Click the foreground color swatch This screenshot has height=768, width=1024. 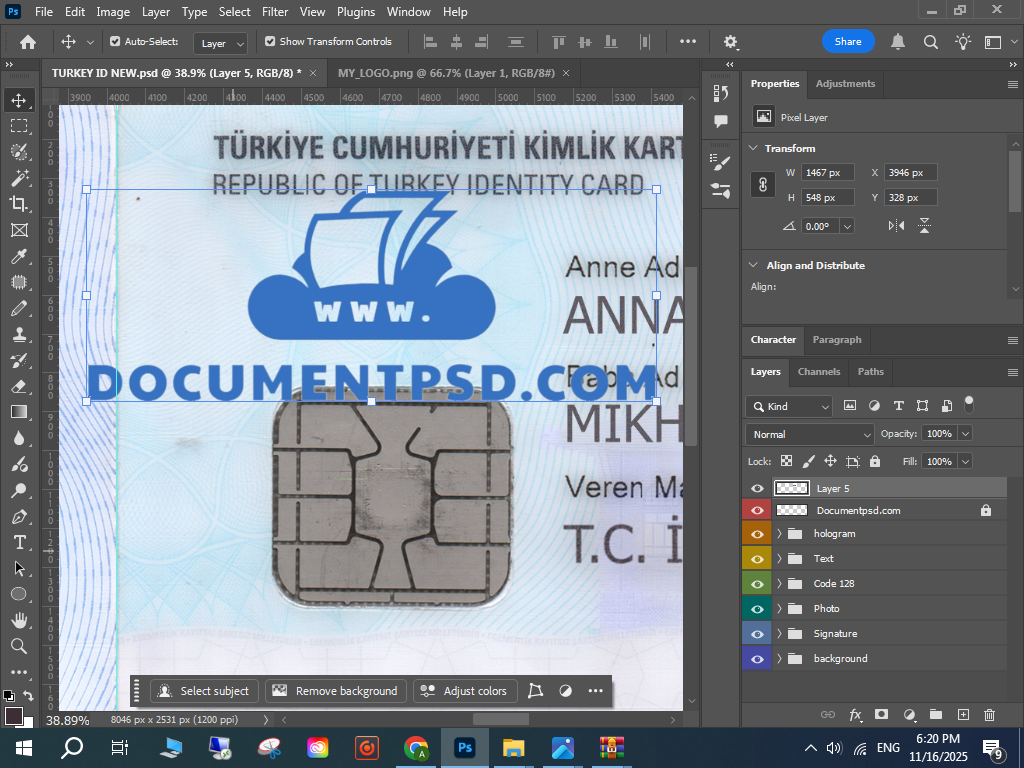14,716
